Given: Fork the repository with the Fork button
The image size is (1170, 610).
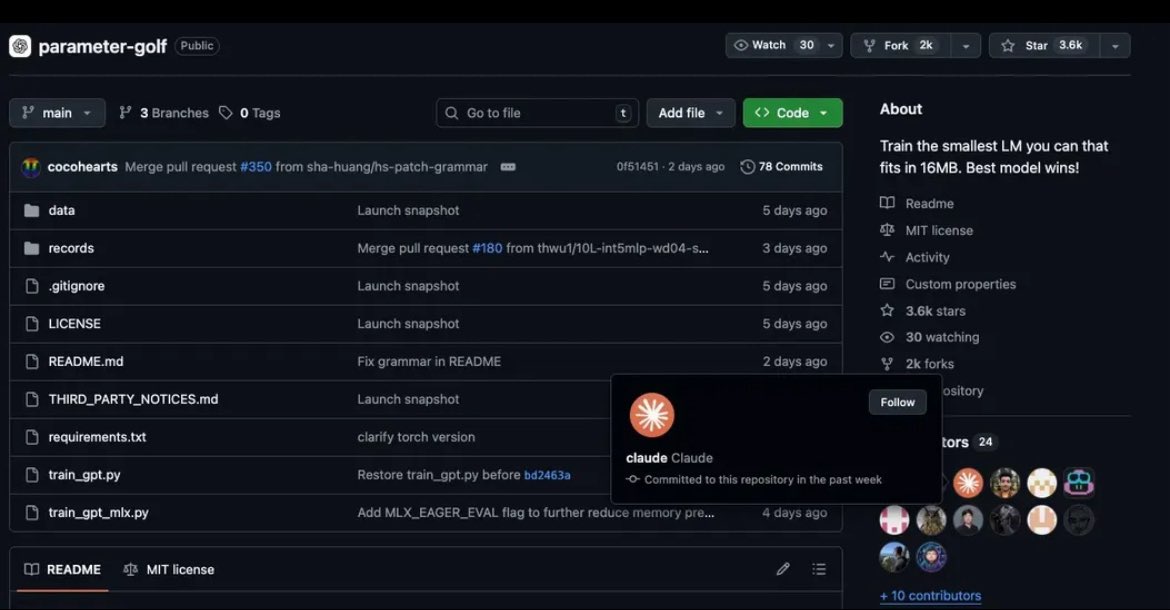Looking at the screenshot, I should (x=901, y=45).
